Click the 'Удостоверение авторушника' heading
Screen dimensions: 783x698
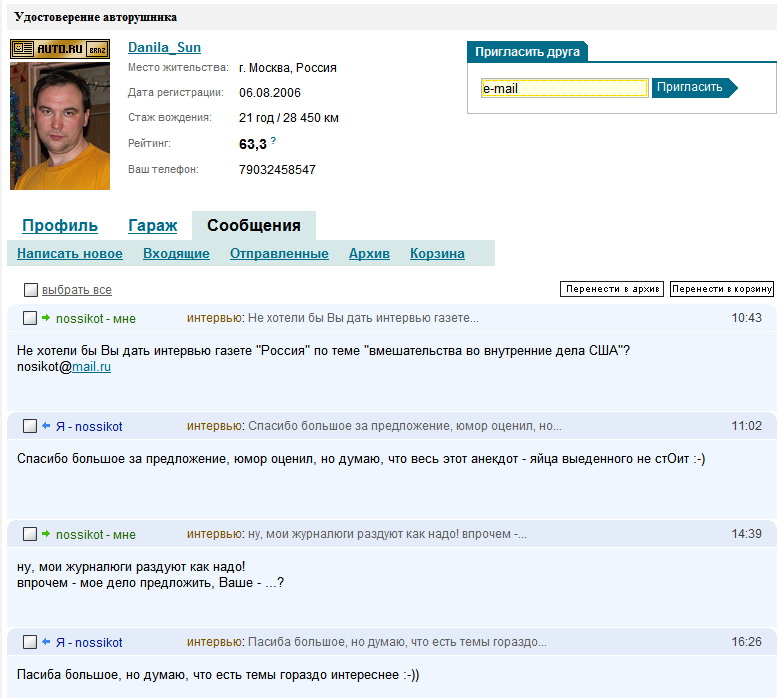click(95, 17)
